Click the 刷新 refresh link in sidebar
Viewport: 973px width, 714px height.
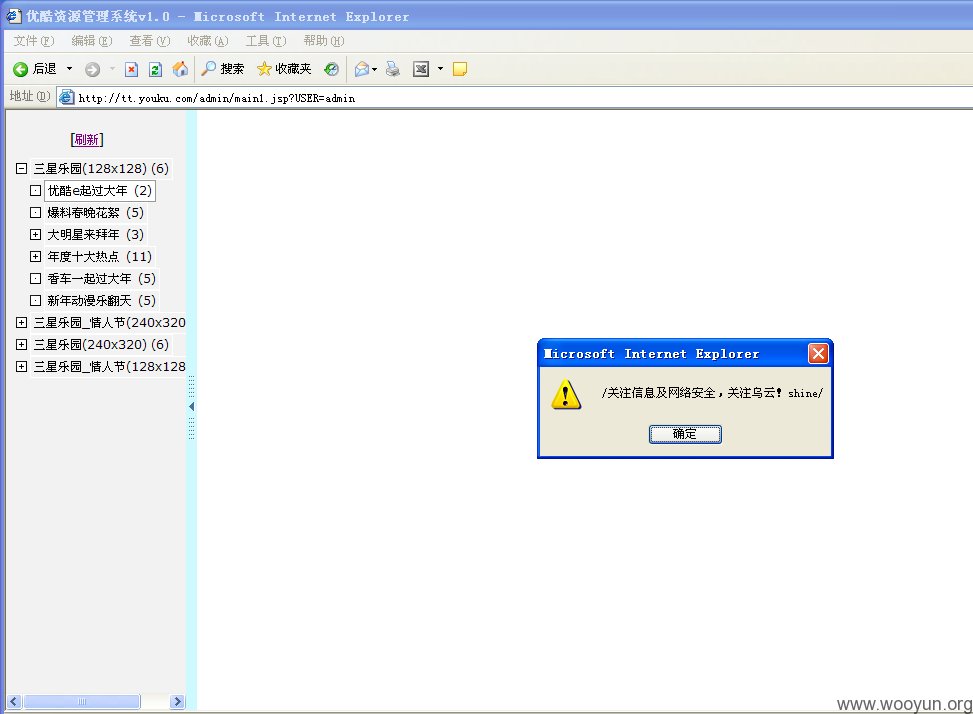pos(87,140)
